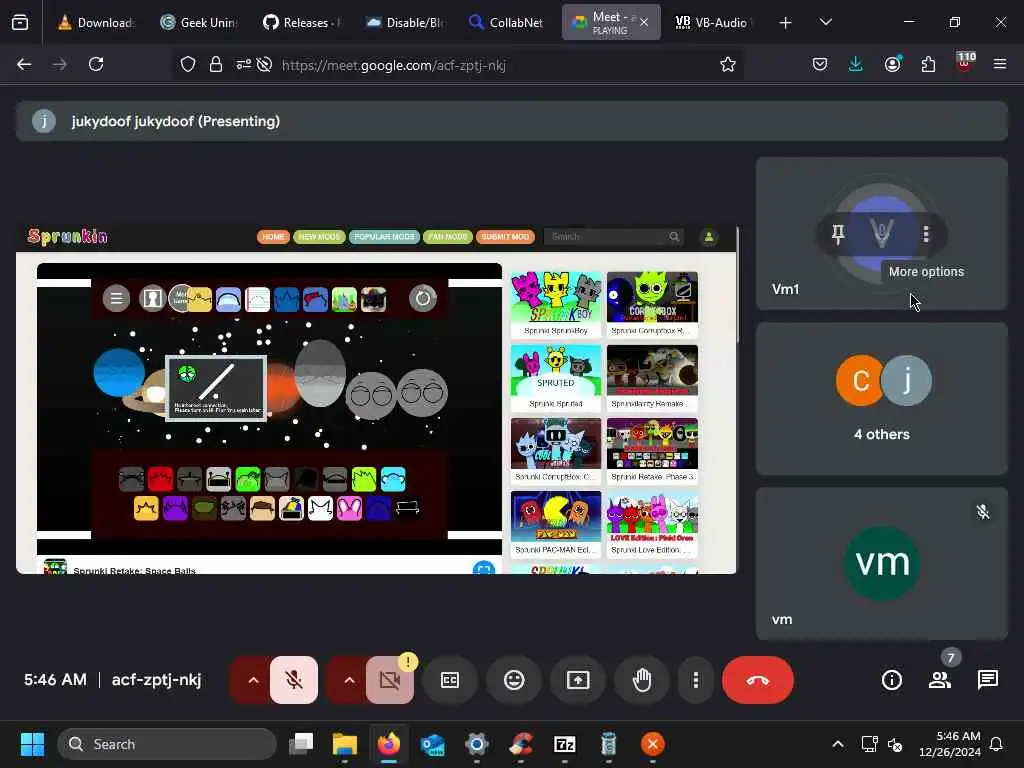Close the Meet tab

click(x=644, y=22)
